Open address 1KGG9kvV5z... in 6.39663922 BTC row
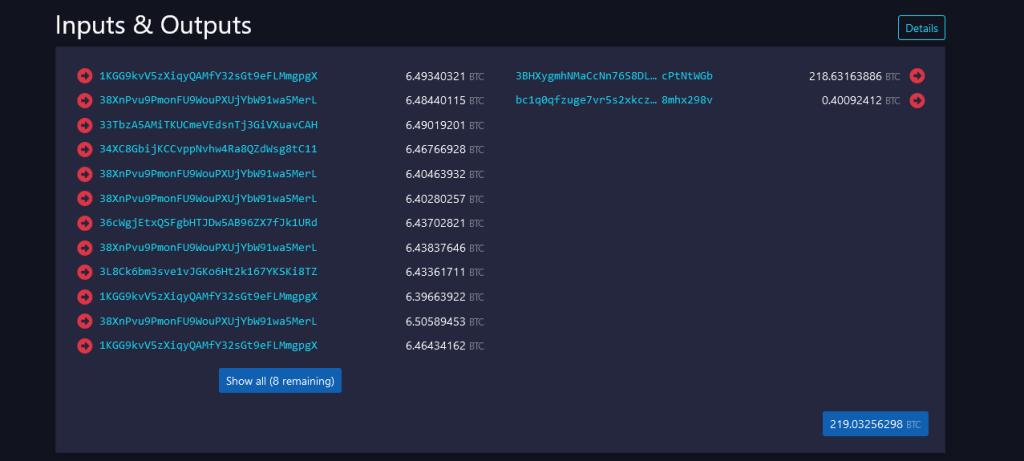The image size is (1024, 461). [x=208, y=296]
